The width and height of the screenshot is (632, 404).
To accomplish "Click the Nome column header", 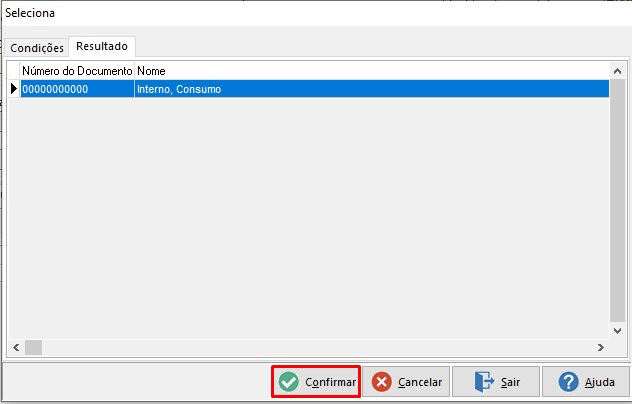I will 372,71.
